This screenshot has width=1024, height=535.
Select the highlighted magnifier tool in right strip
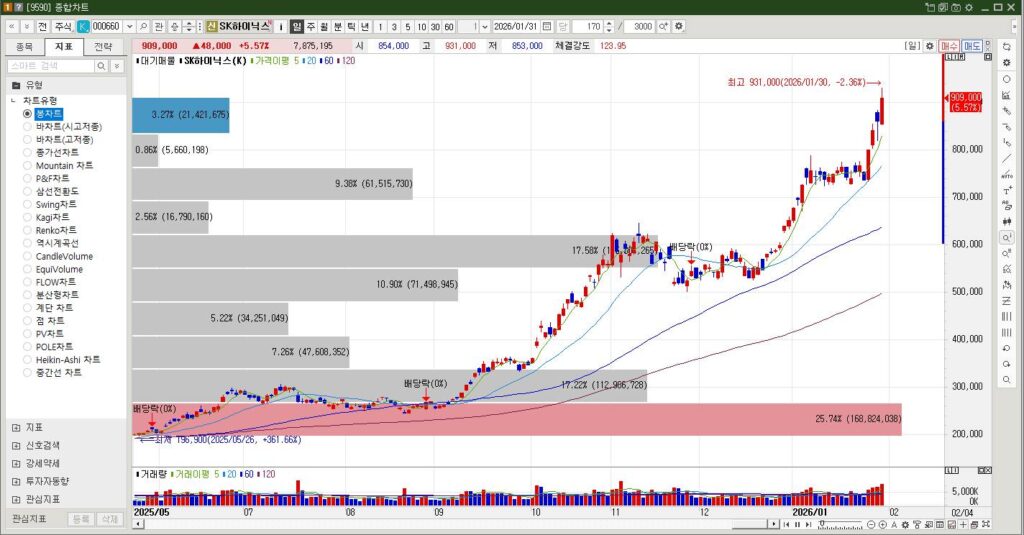click(x=1005, y=238)
